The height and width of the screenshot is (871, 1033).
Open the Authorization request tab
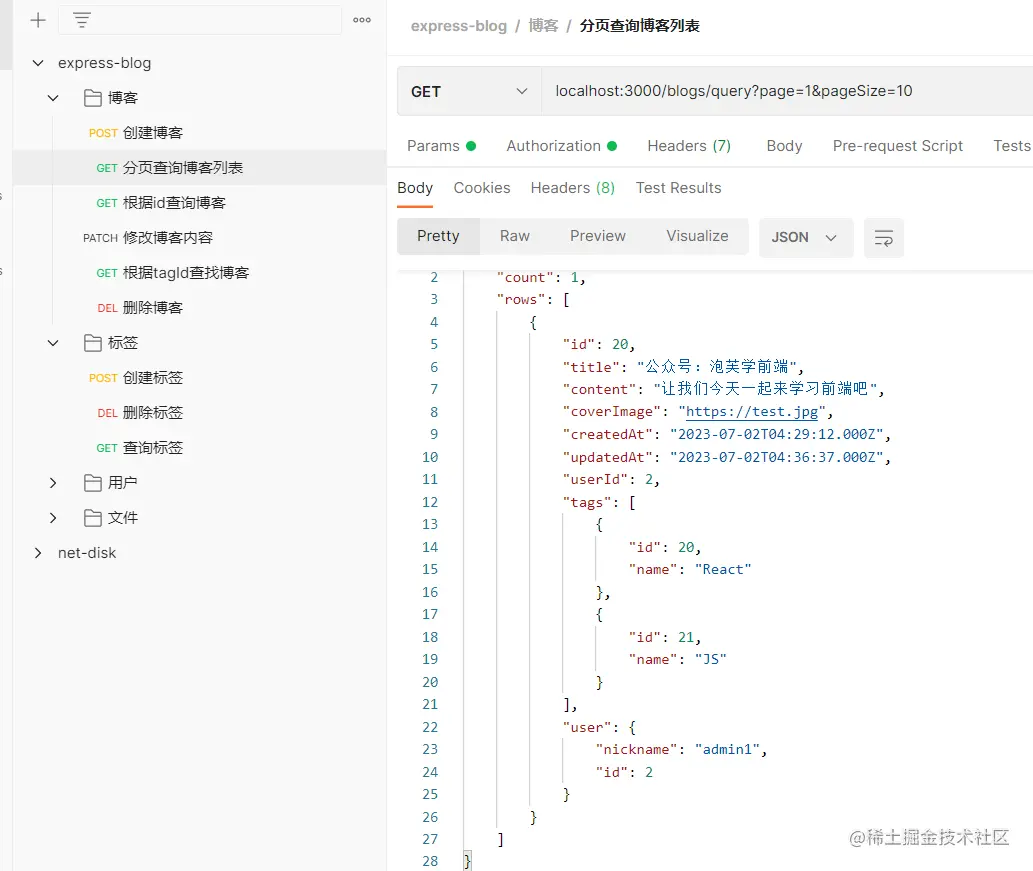coord(561,146)
